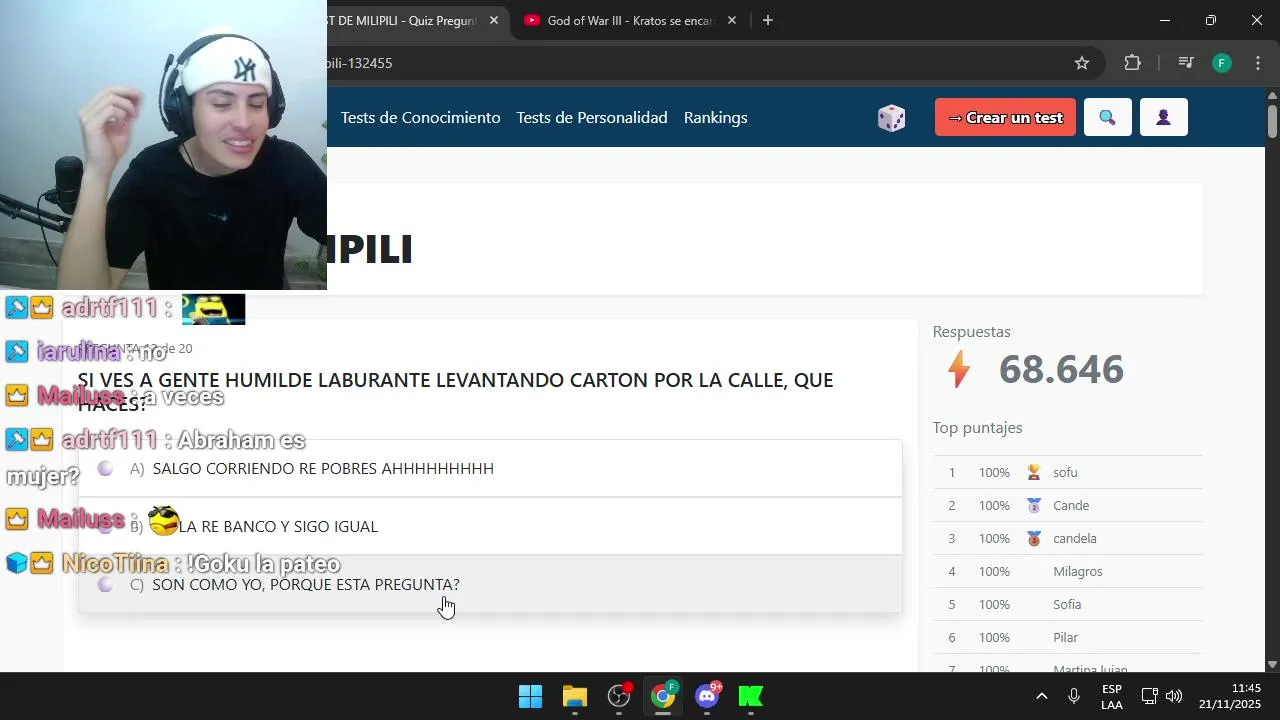Open the Kick app taskbar icon
Image resolution: width=1280 pixels, height=720 pixels.
(x=751, y=696)
